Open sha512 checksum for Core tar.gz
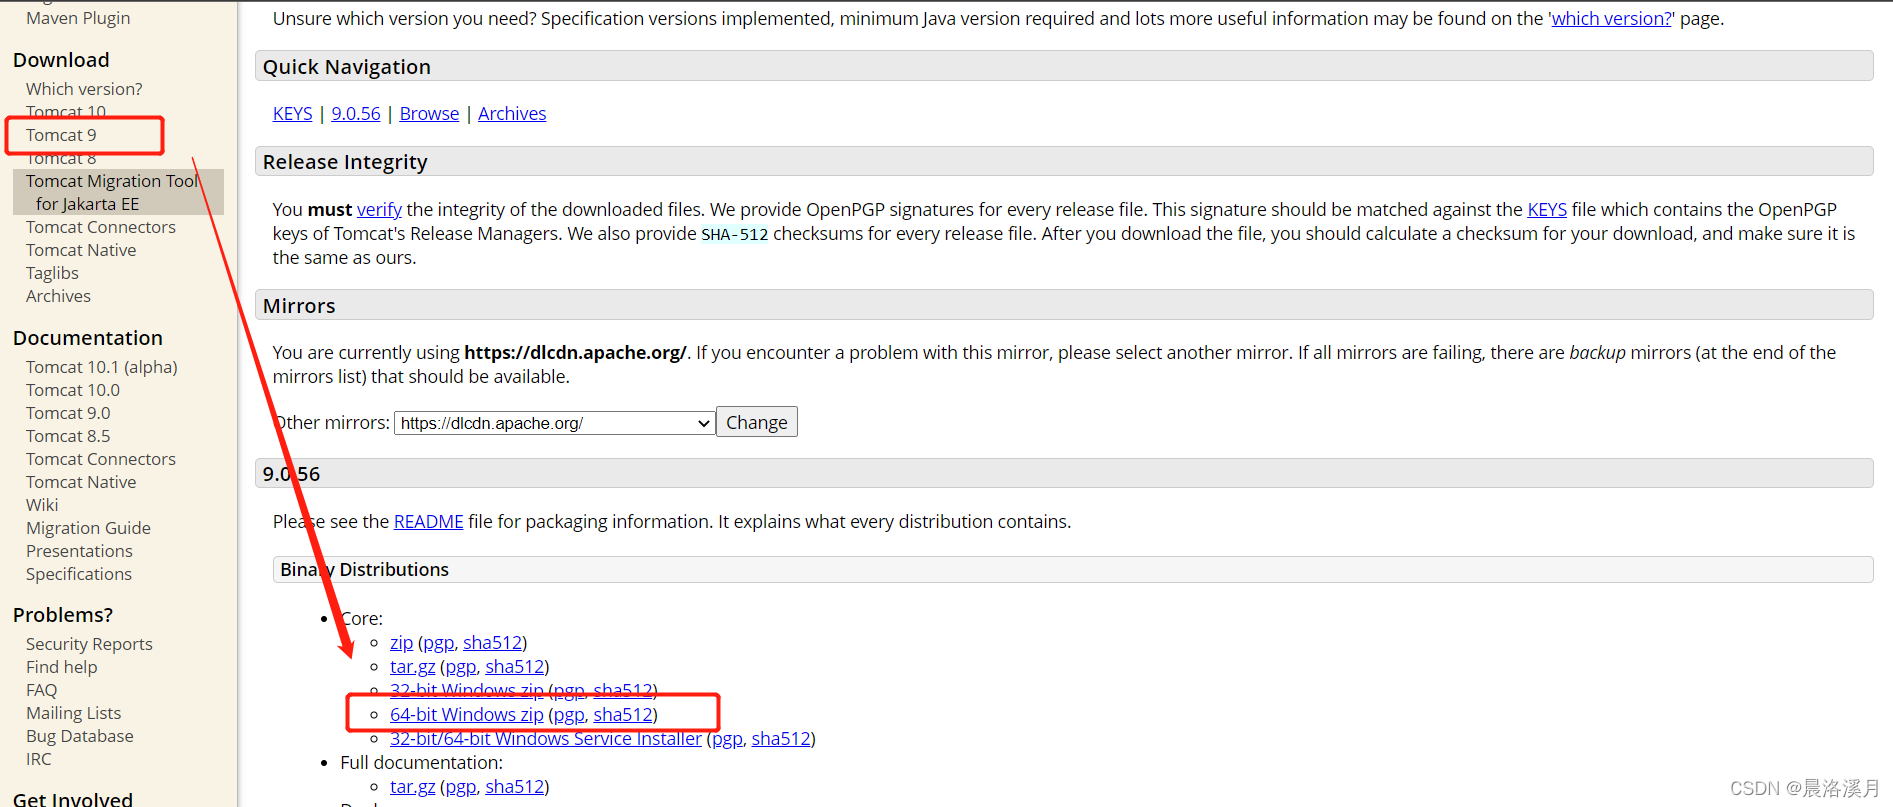 [x=515, y=667]
